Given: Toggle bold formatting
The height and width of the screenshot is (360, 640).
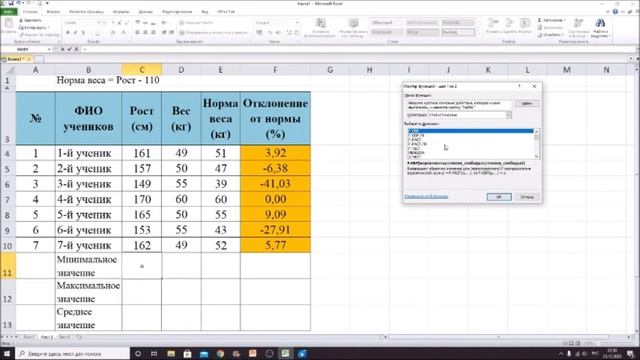Looking at the screenshot, I should (68, 32).
